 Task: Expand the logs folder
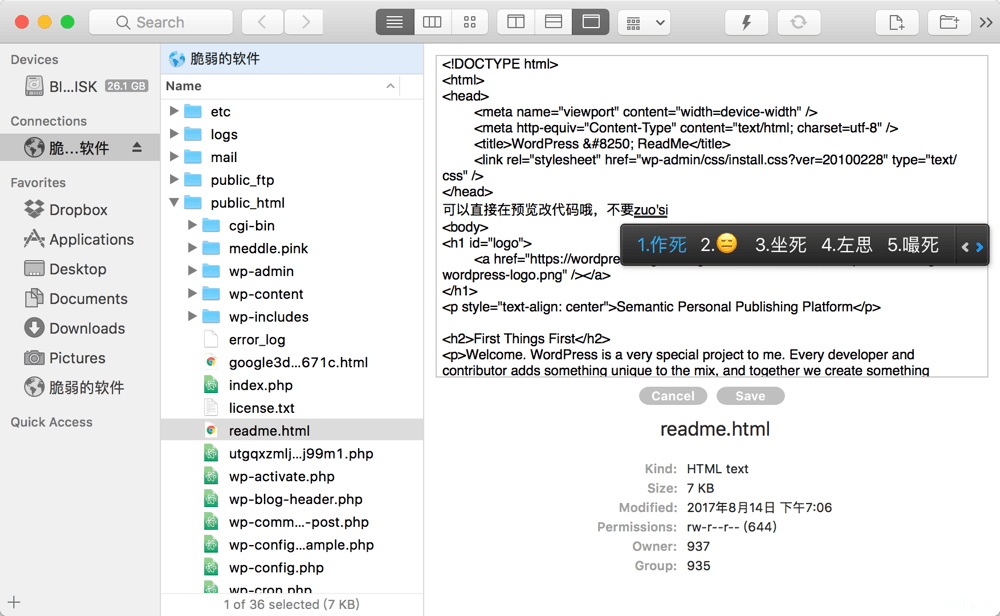(173, 134)
